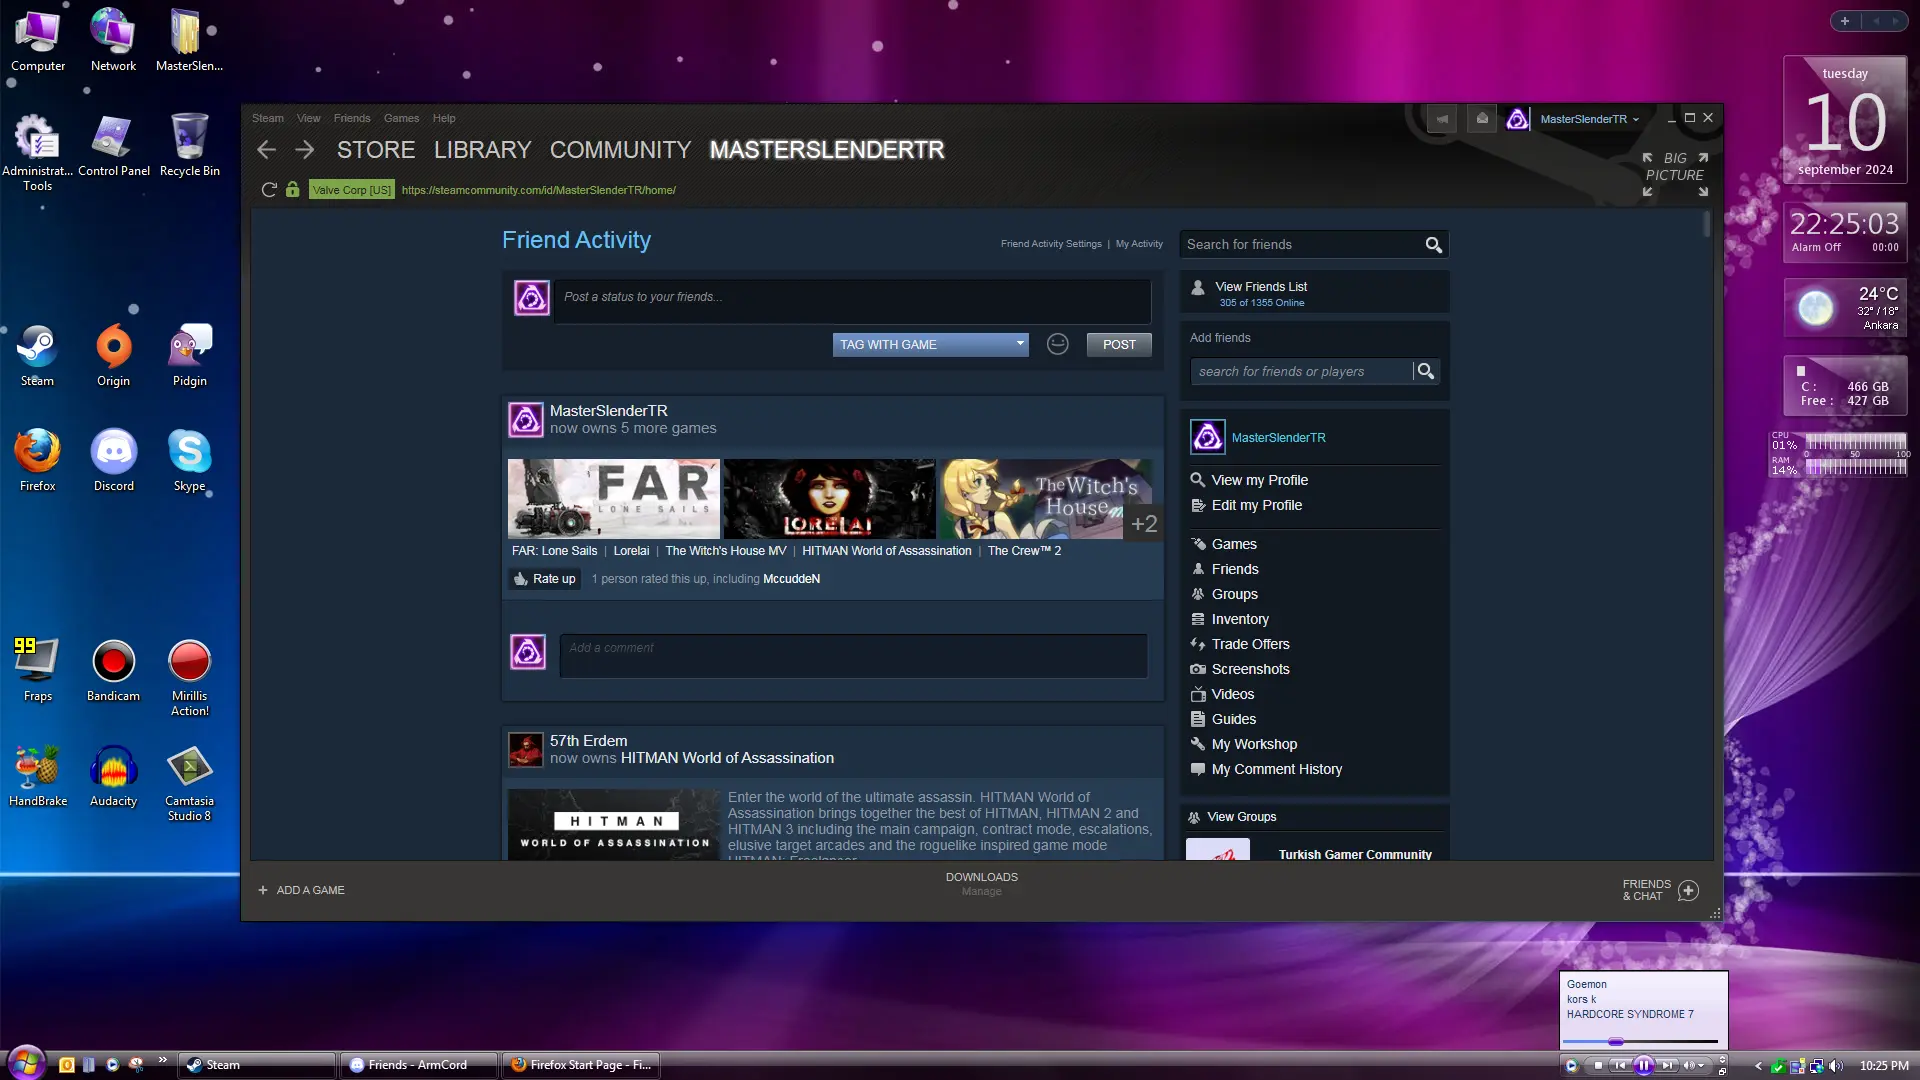Open the Lorelai game thumbnail
Image resolution: width=1920 pixels, height=1080 pixels.
point(829,499)
